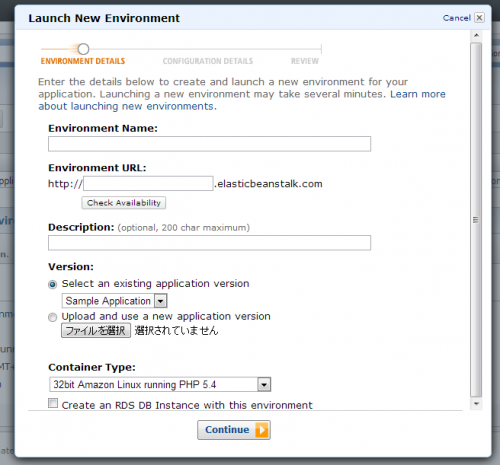
Task: Go to Review step
Action: pyautogui.click(x=305, y=61)
